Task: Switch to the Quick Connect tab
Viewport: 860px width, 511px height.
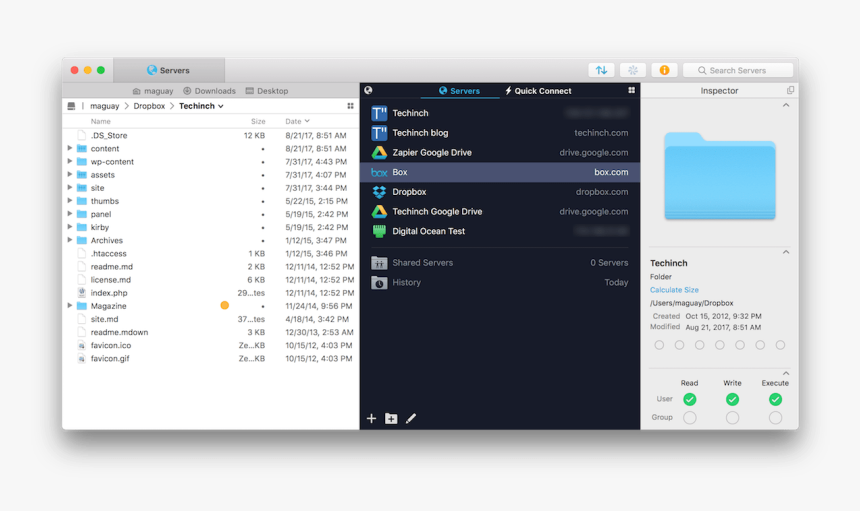Action: coord(538,91)
